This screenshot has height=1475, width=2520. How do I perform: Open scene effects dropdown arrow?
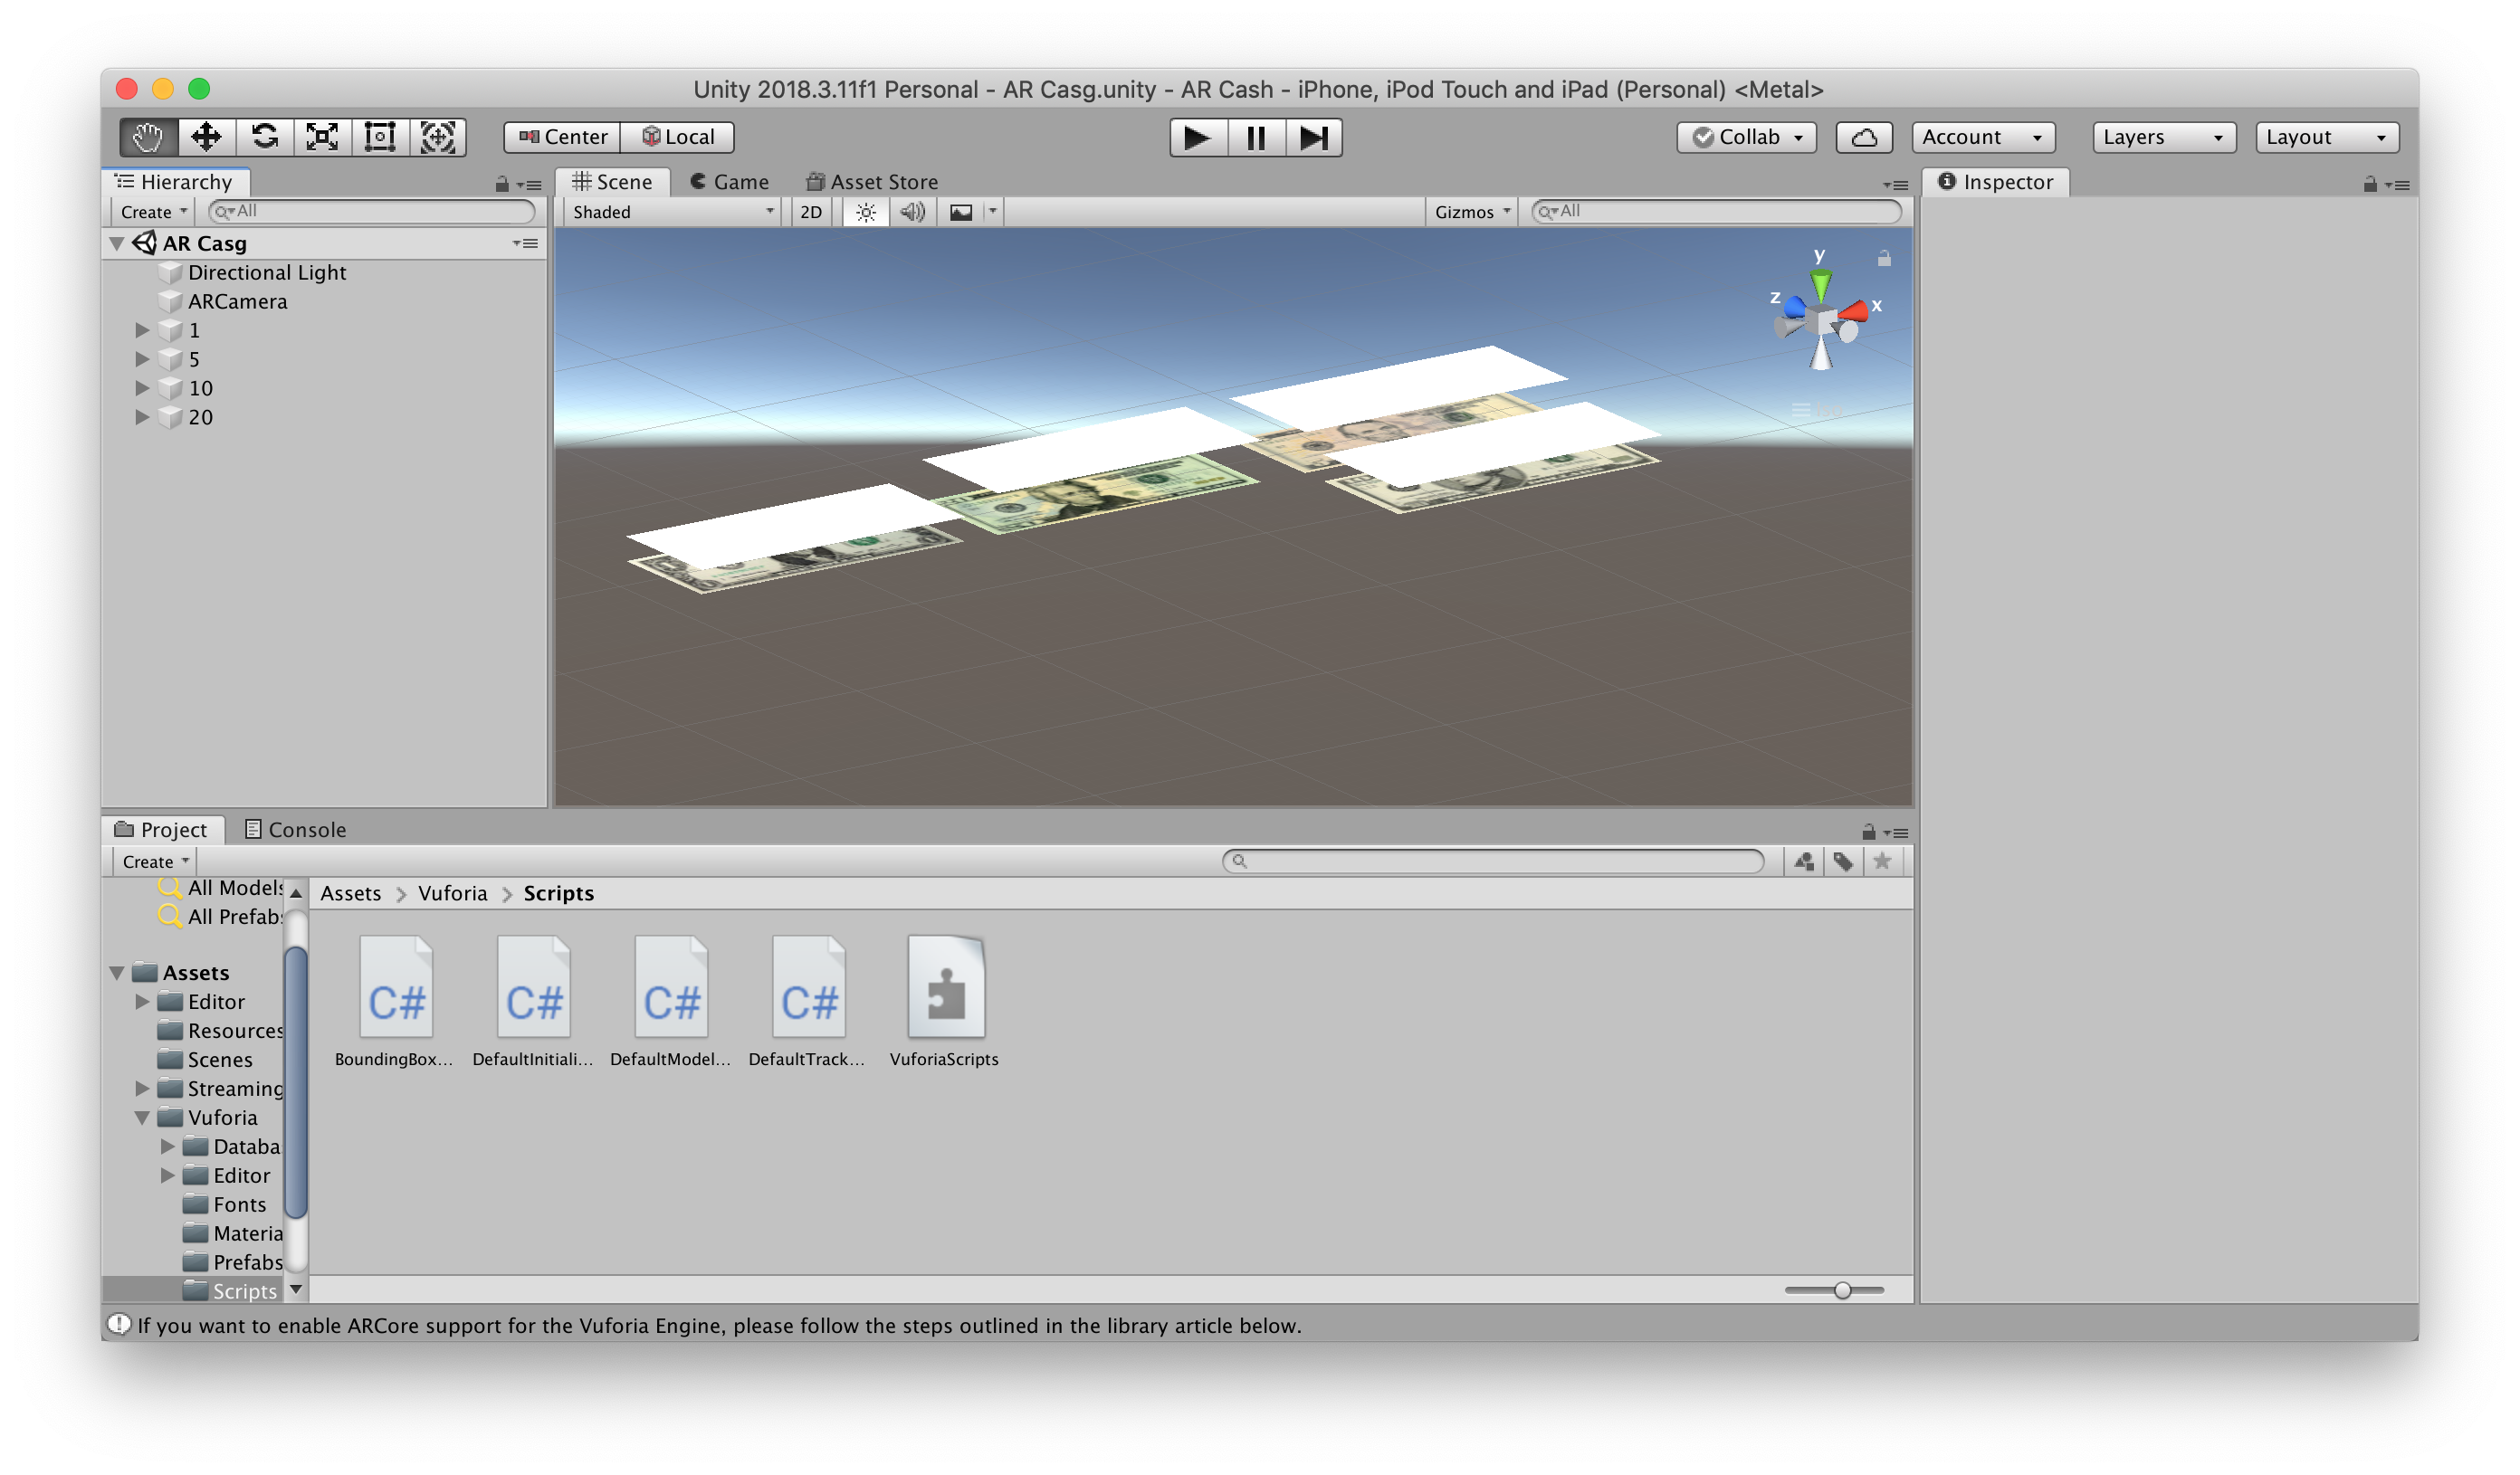[x=993, y=211]
